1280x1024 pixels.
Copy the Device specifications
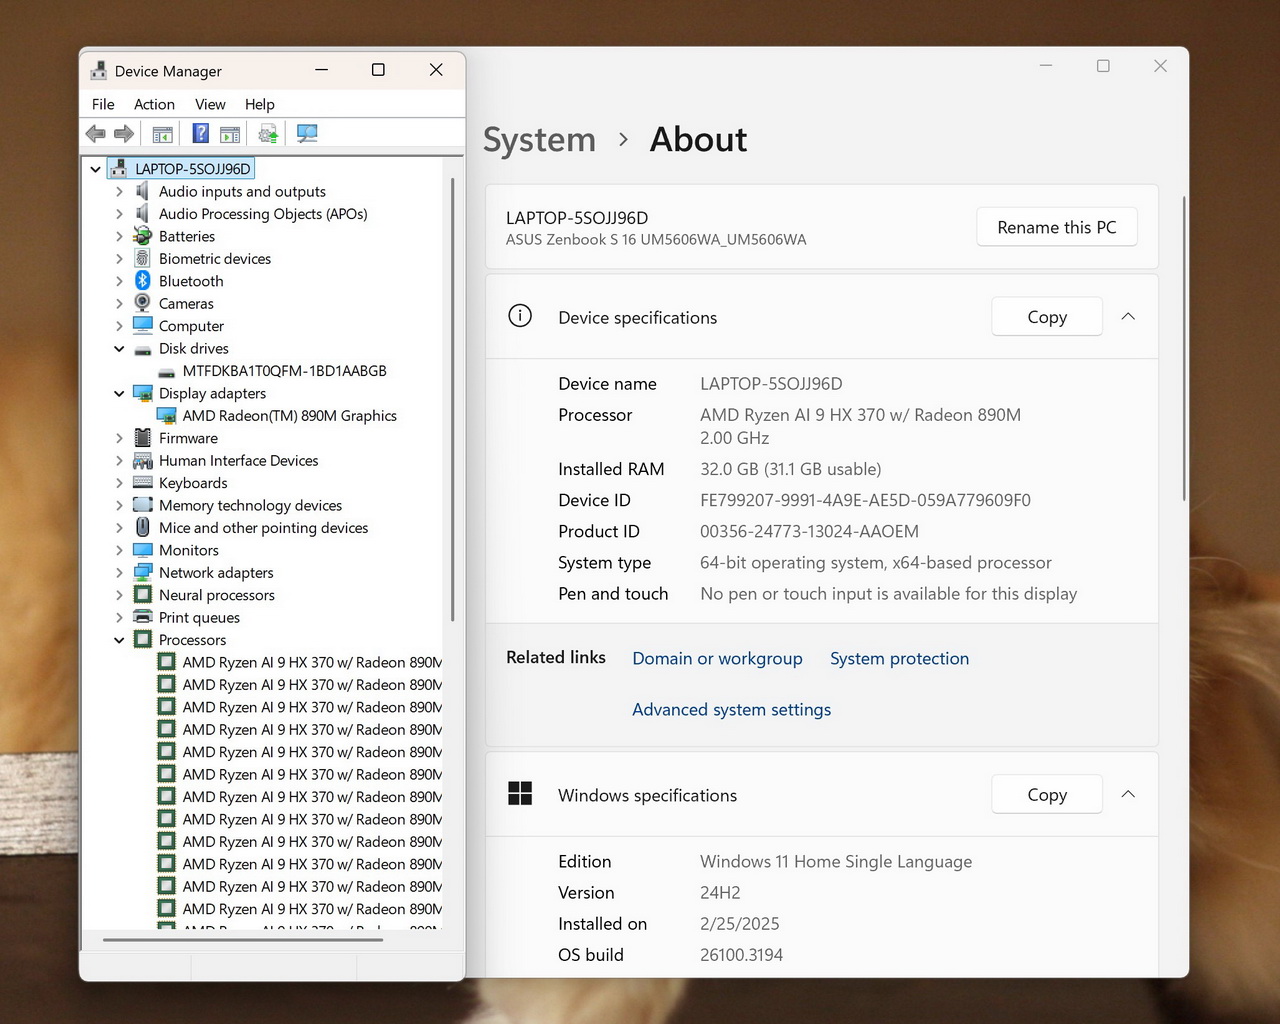[1047, 317]
